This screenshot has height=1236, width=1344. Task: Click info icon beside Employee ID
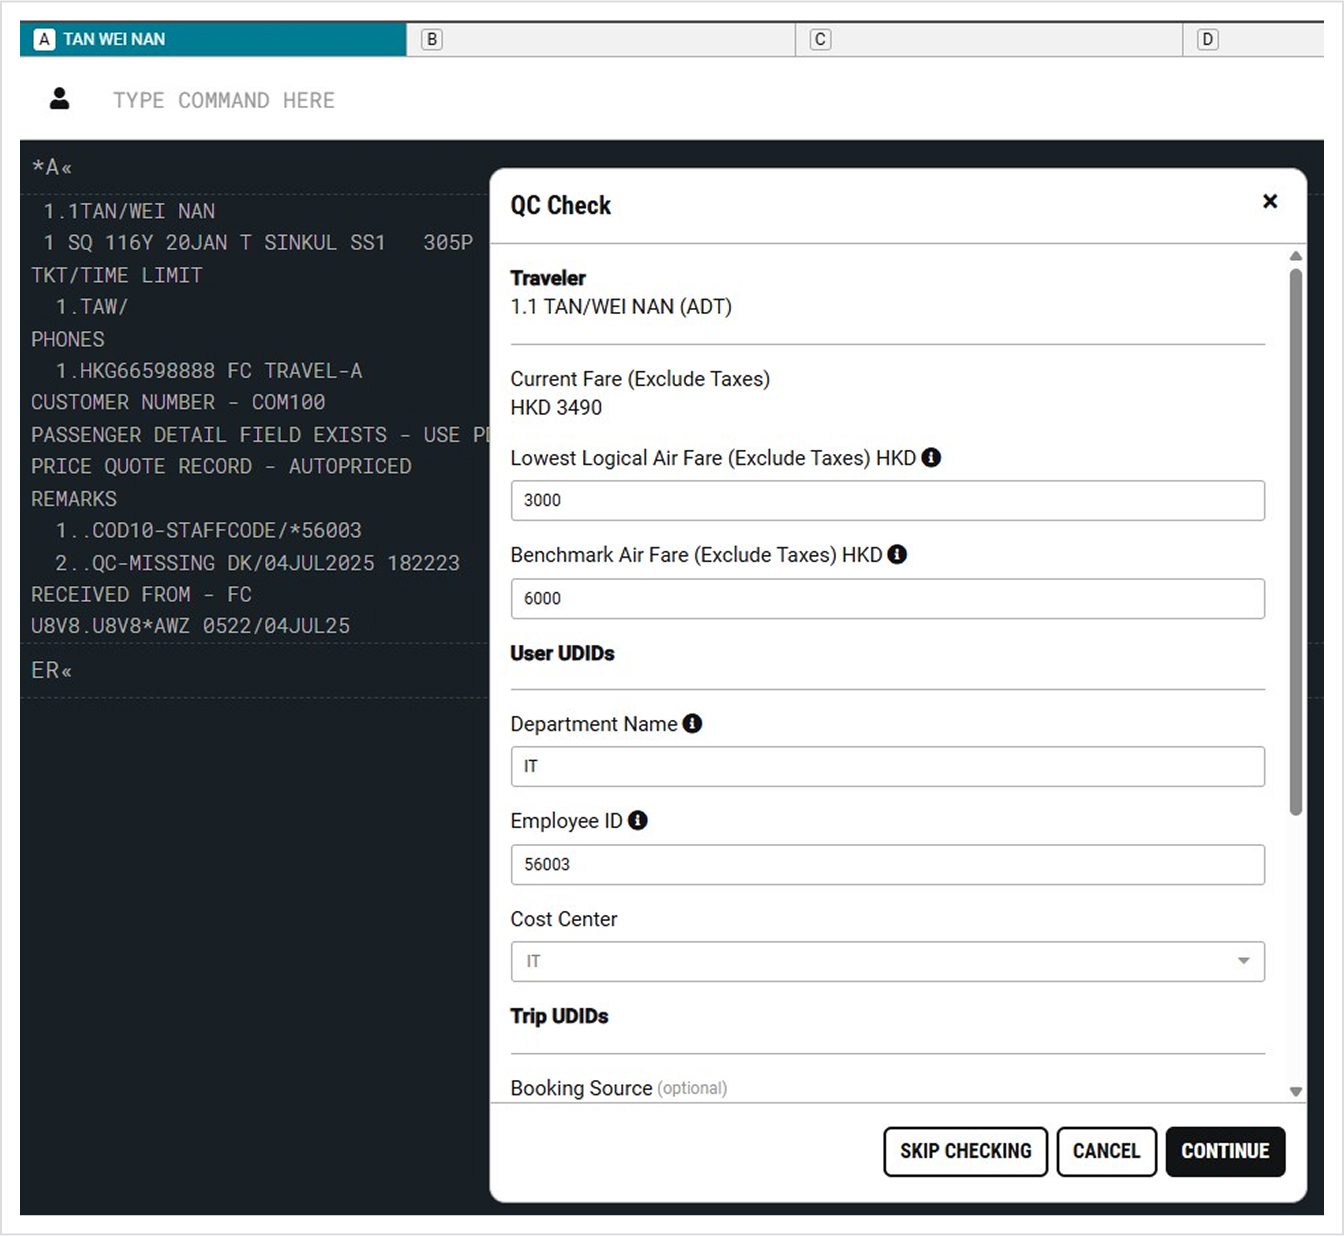coord(638,820)
